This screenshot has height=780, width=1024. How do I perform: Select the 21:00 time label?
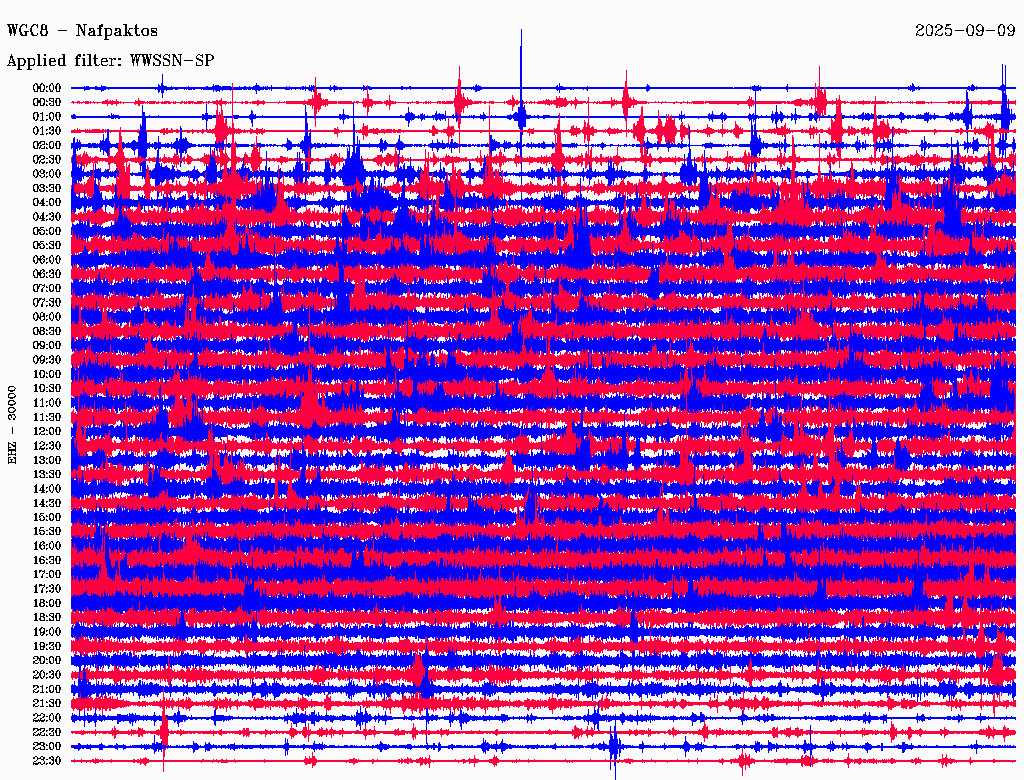[x=47, y=689]
